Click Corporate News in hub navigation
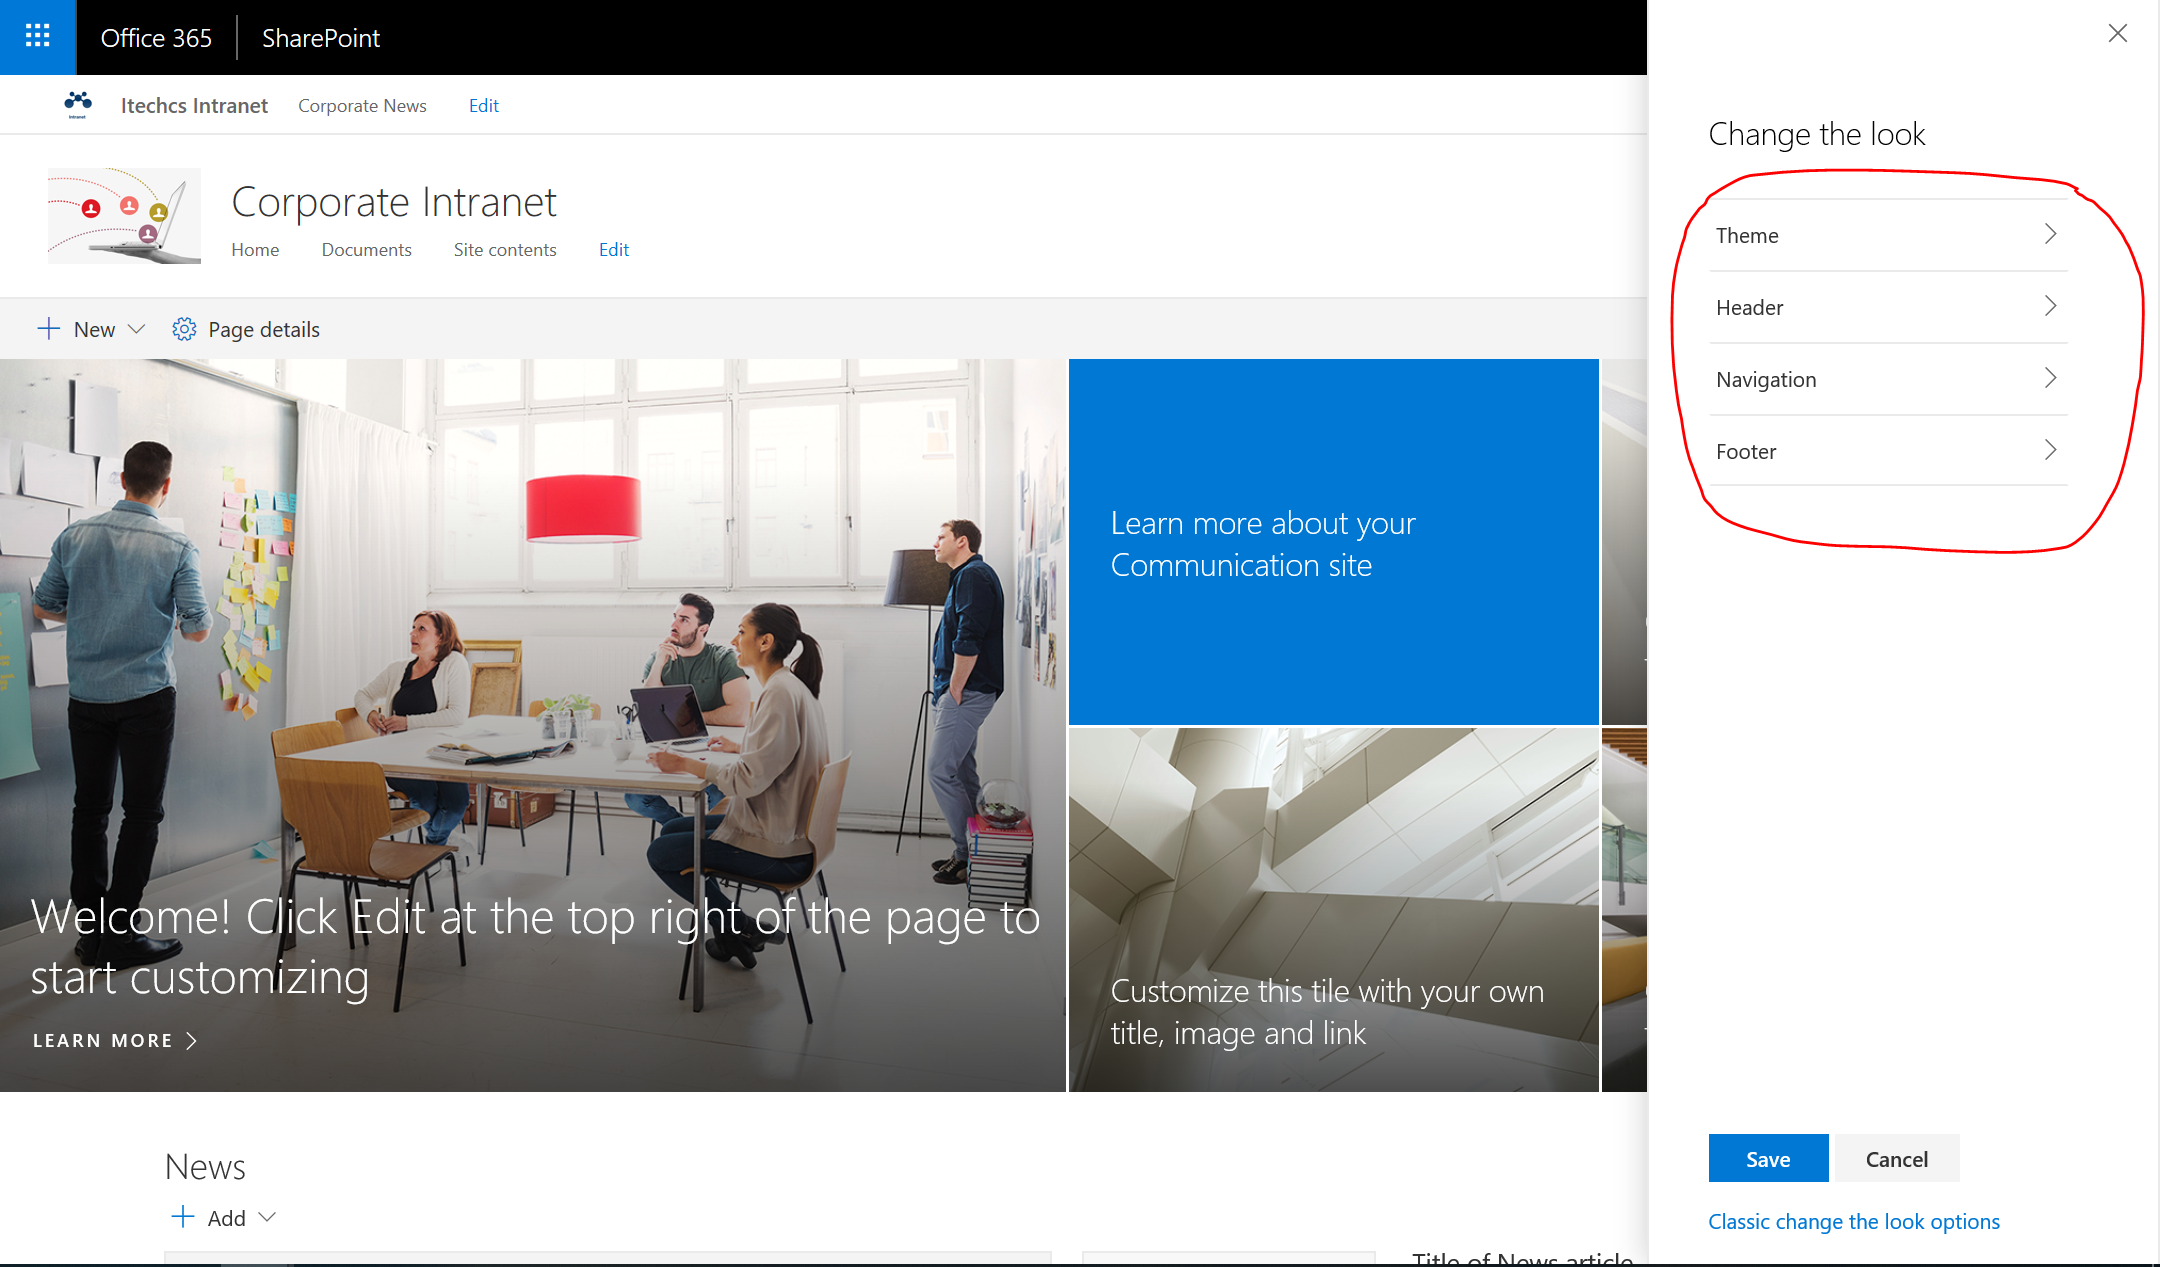This screenshot has height=1267, width=2160. coord(362,106)
